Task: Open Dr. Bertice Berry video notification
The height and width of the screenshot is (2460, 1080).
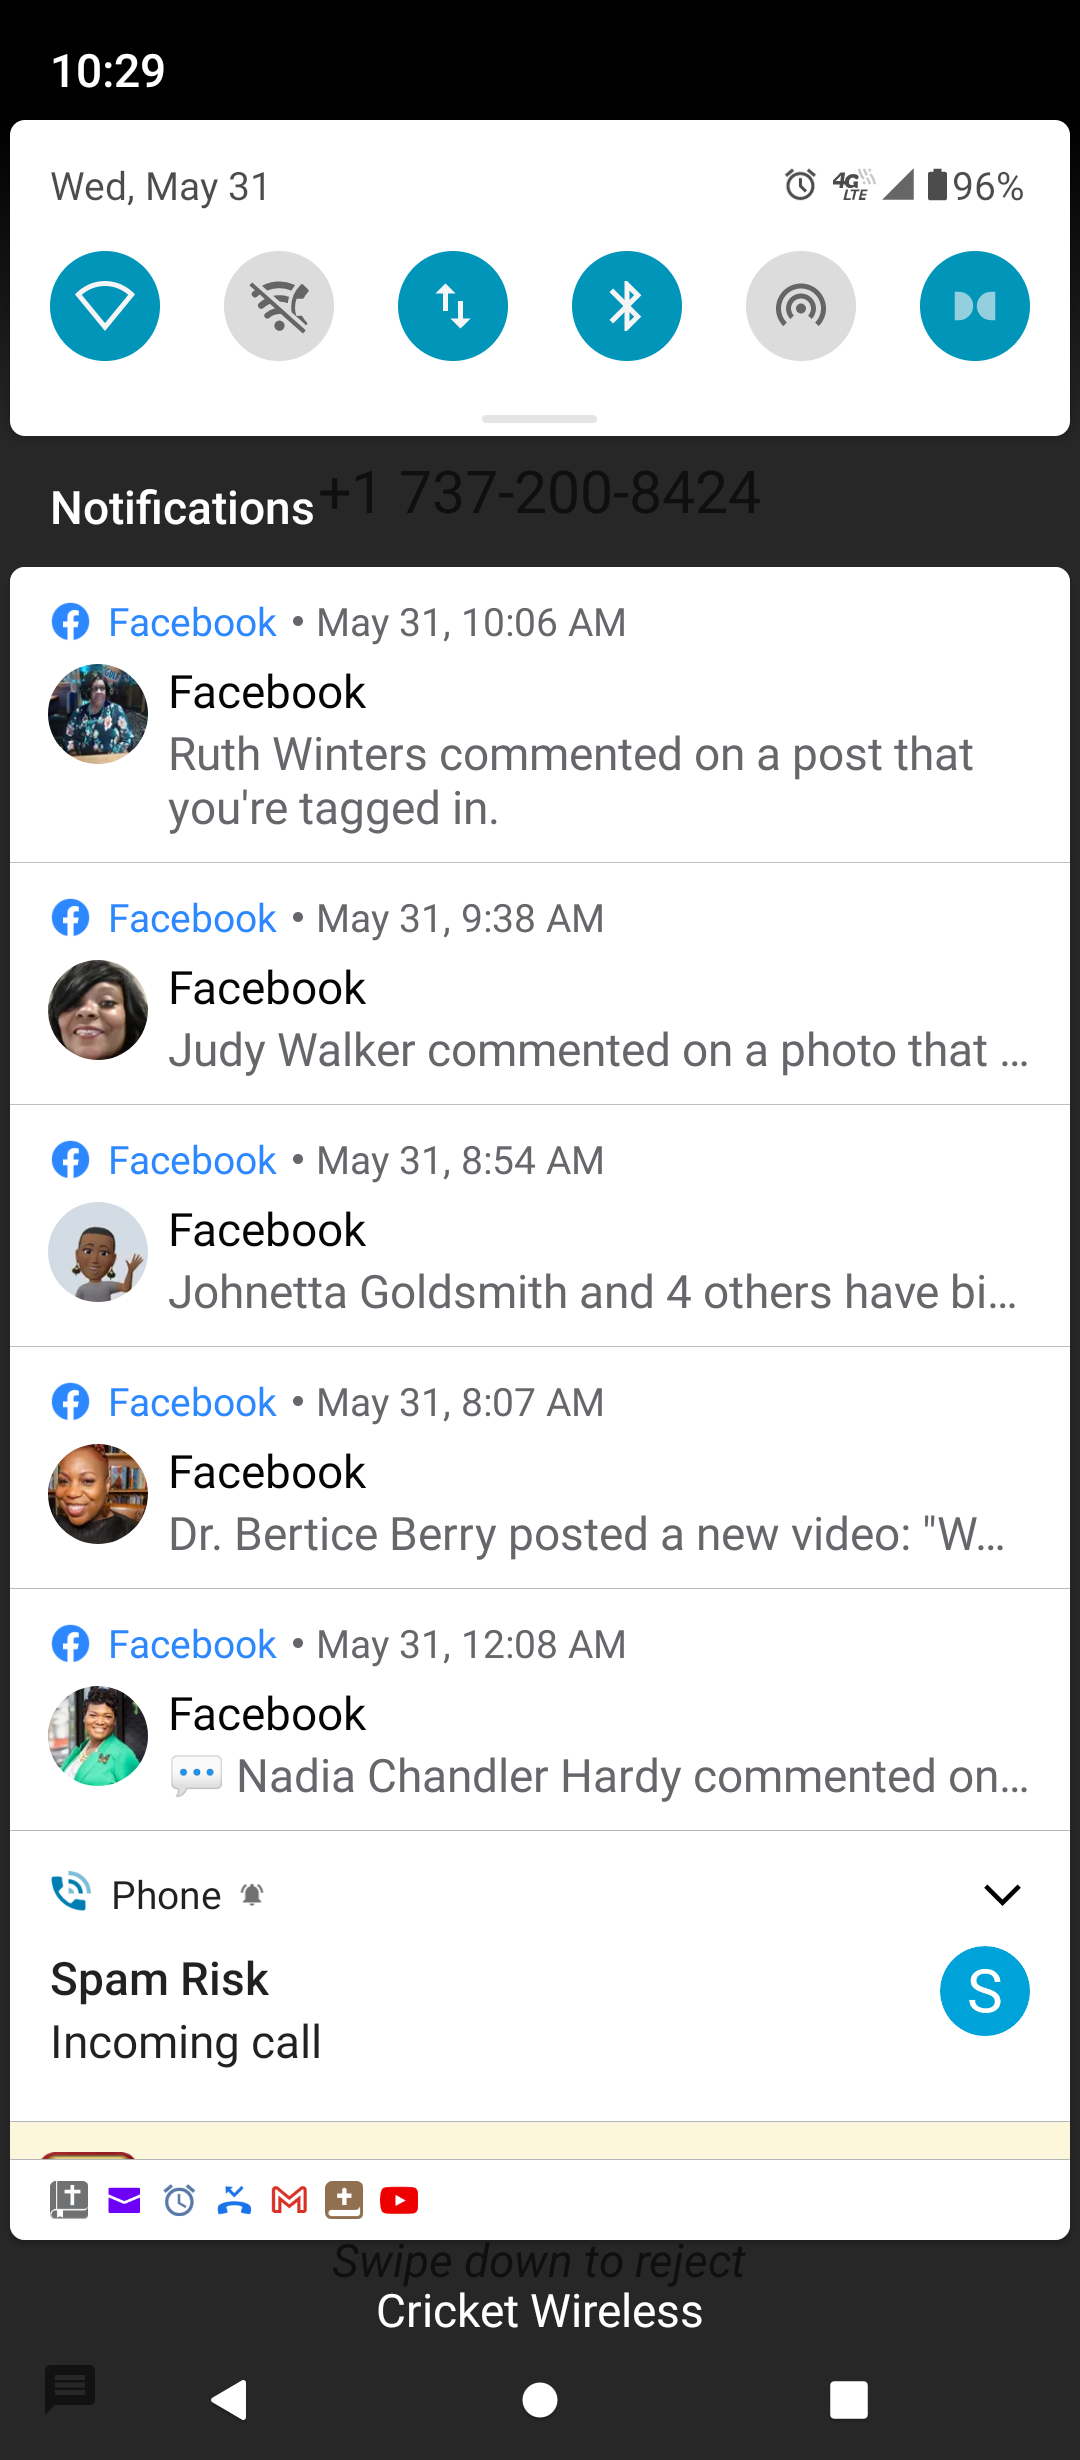Action: click(540, 1468)
